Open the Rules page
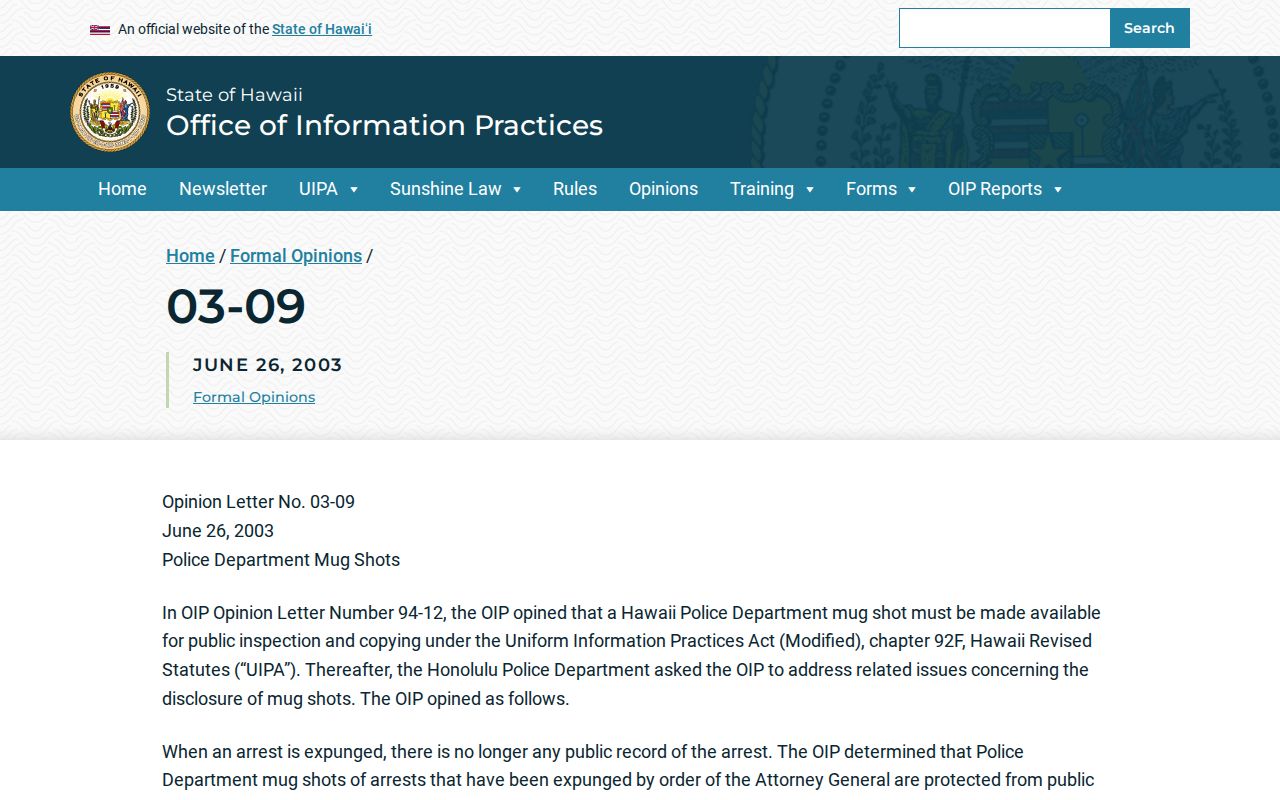Screen dimensions: 1280x800 575,189
